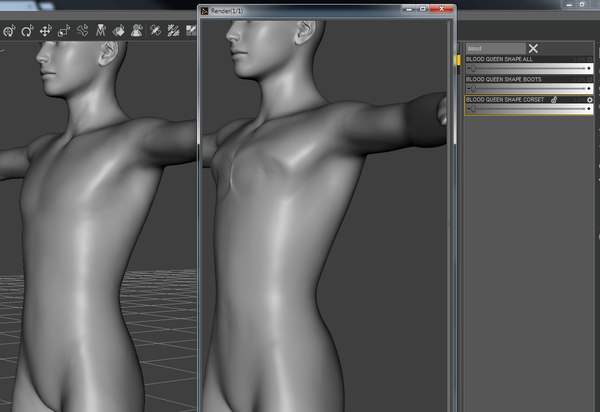Select the Joint Editor tool (bone with pencil)

tap(155, 31)
